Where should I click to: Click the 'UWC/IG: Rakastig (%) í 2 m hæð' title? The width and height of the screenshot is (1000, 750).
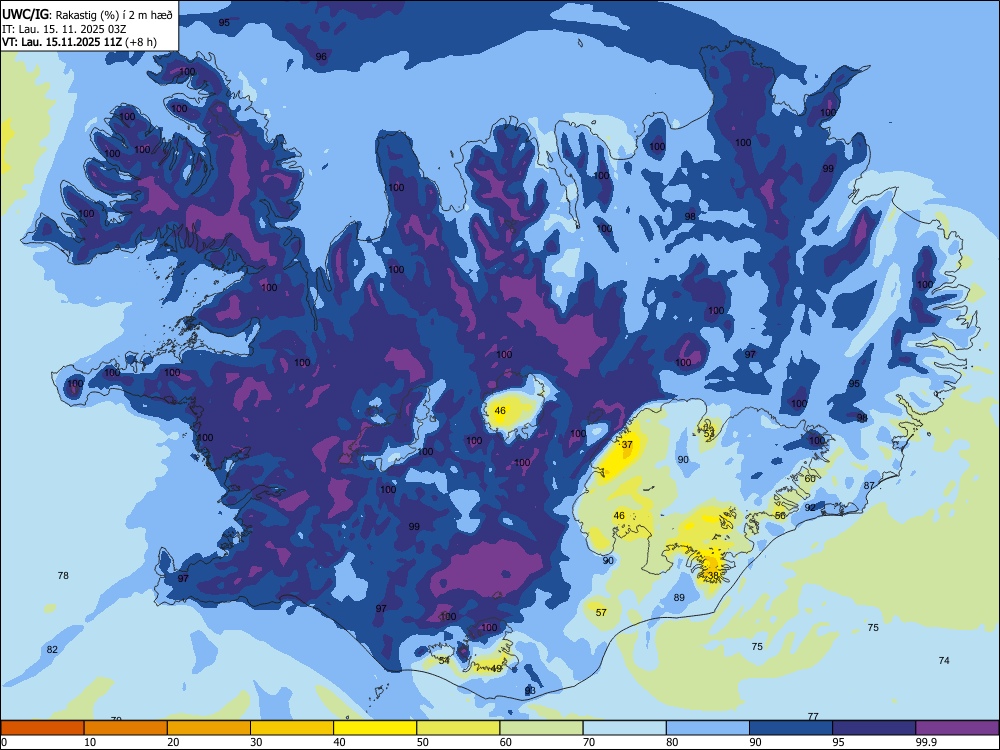[x=87, y=14]
